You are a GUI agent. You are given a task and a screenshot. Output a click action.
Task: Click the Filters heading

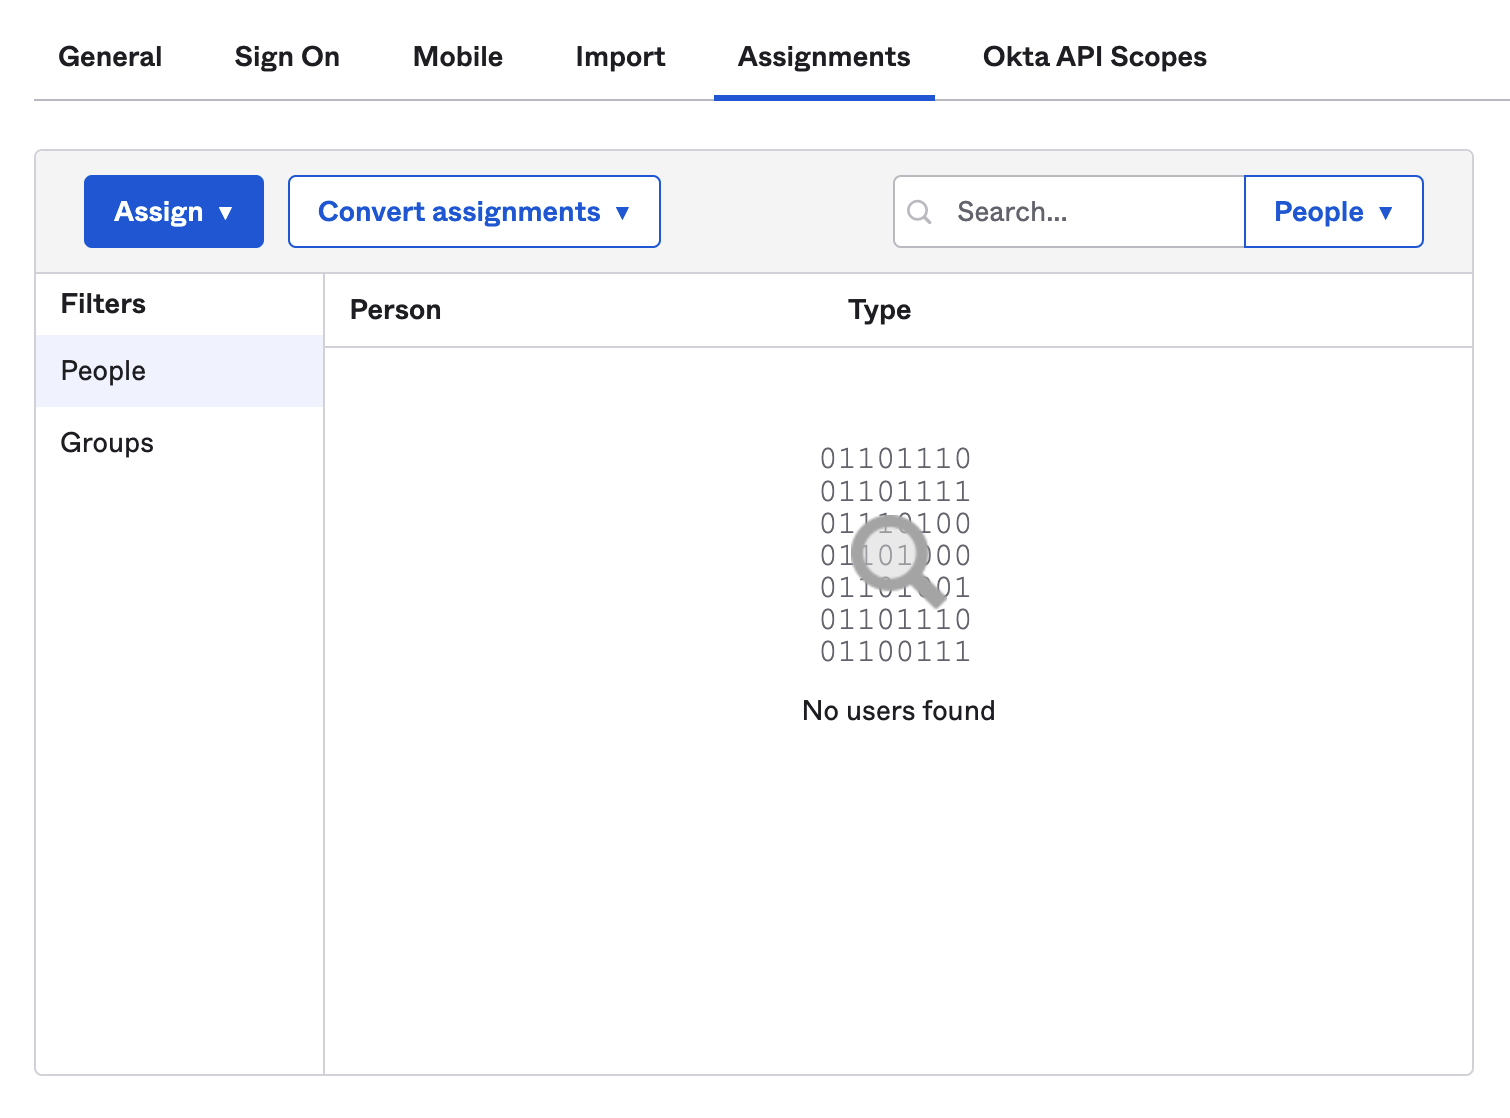click(x=103, y=304)
